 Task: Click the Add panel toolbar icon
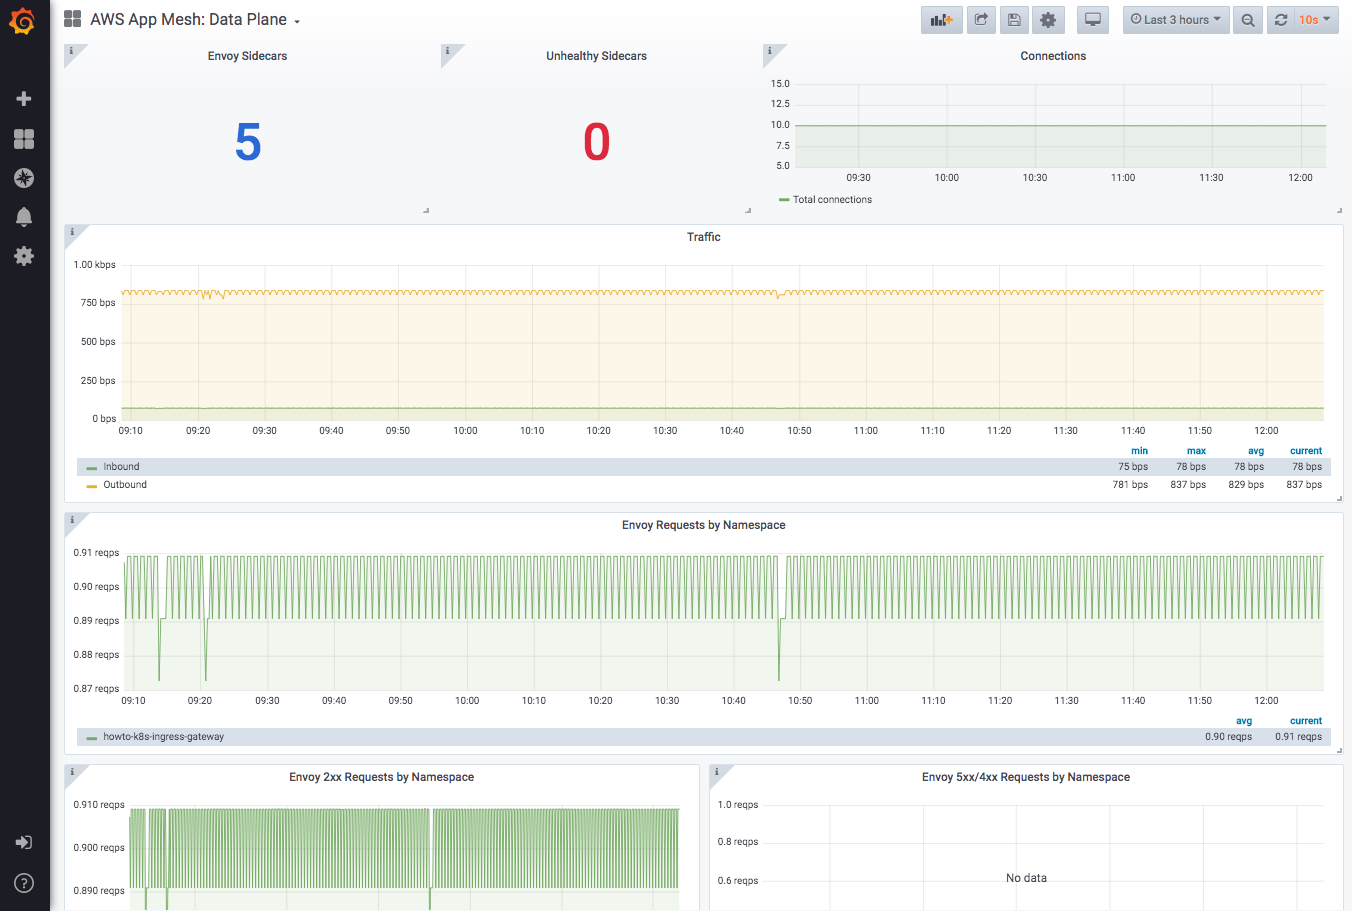click(941, 20)
